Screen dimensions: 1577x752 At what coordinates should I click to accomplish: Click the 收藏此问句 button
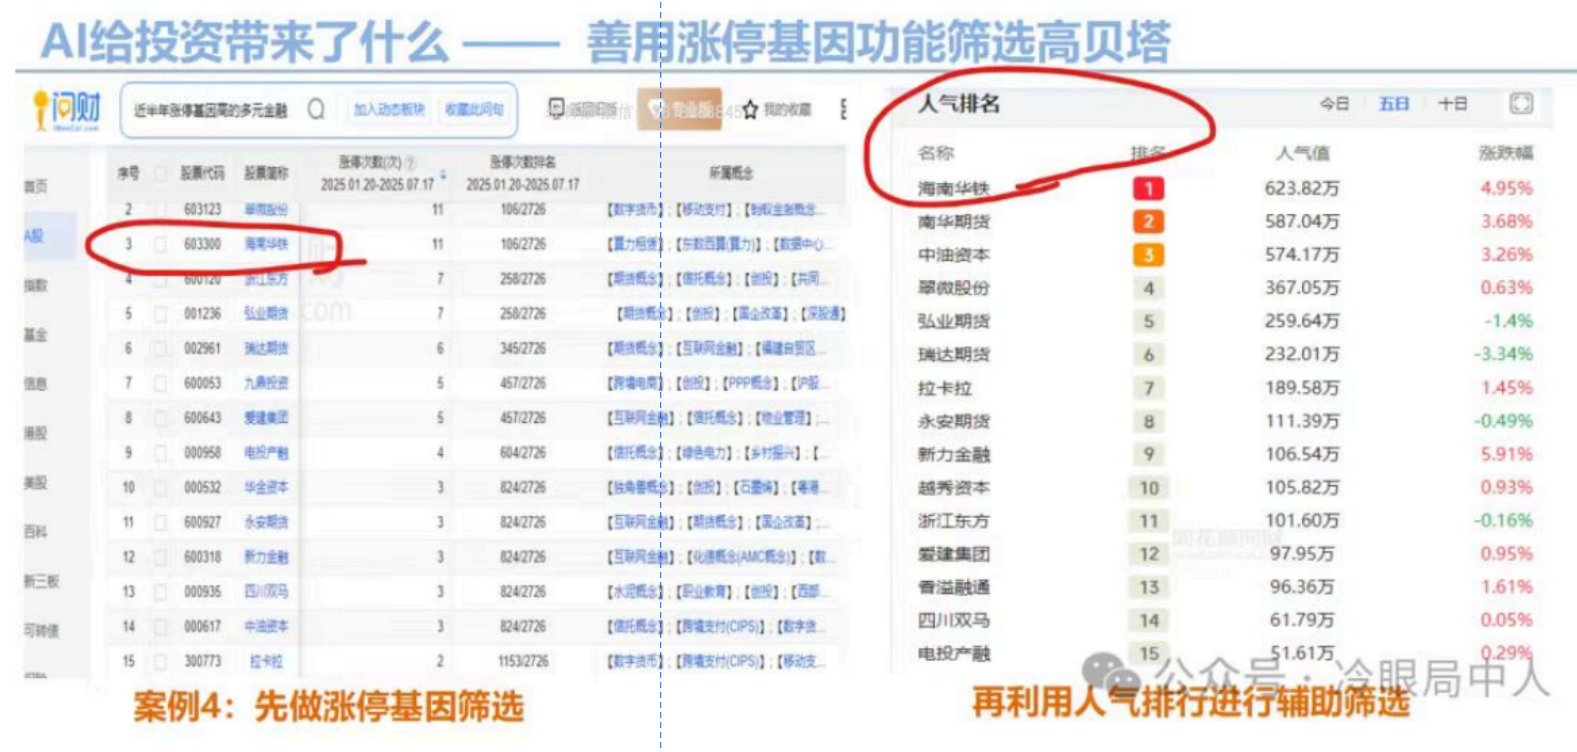click(x=474, y=109)
